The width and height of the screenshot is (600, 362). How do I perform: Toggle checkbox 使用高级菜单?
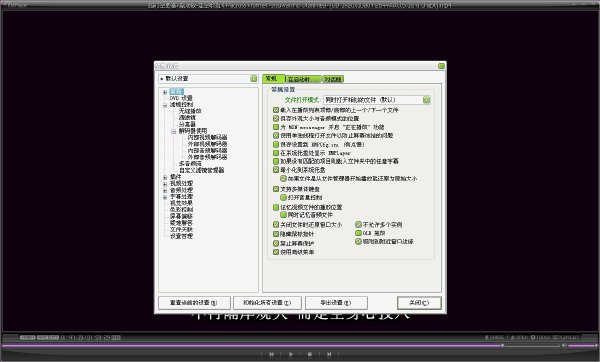(x=276, y=252)
